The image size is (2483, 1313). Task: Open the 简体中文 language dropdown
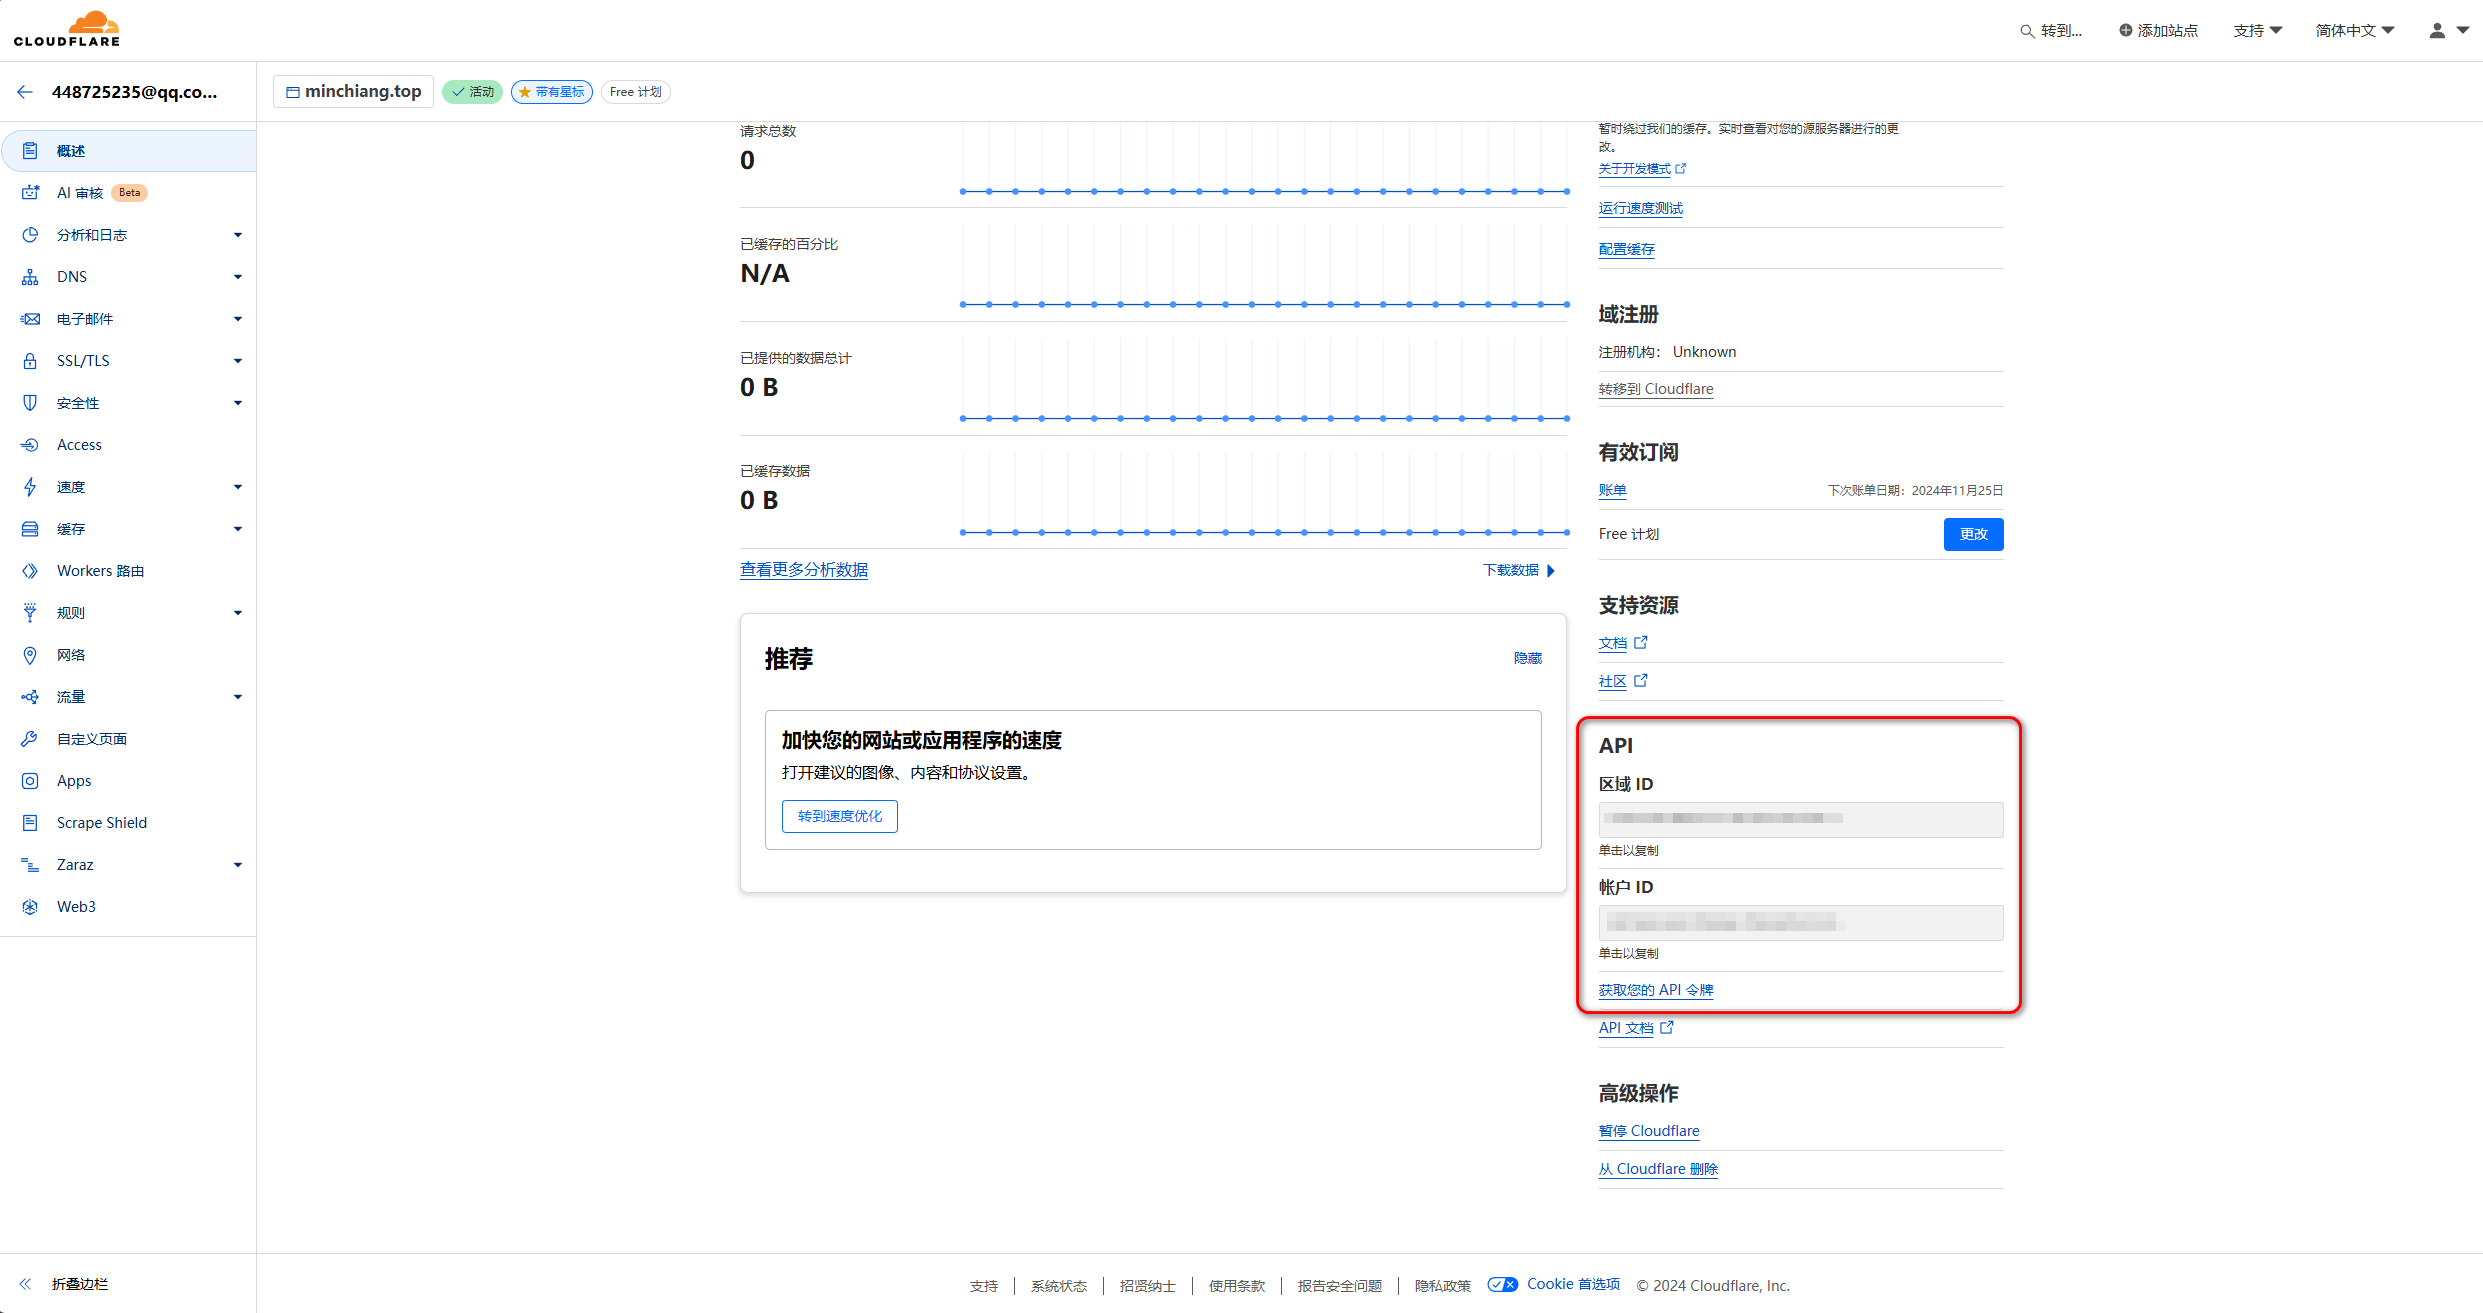coord(2354,31)
